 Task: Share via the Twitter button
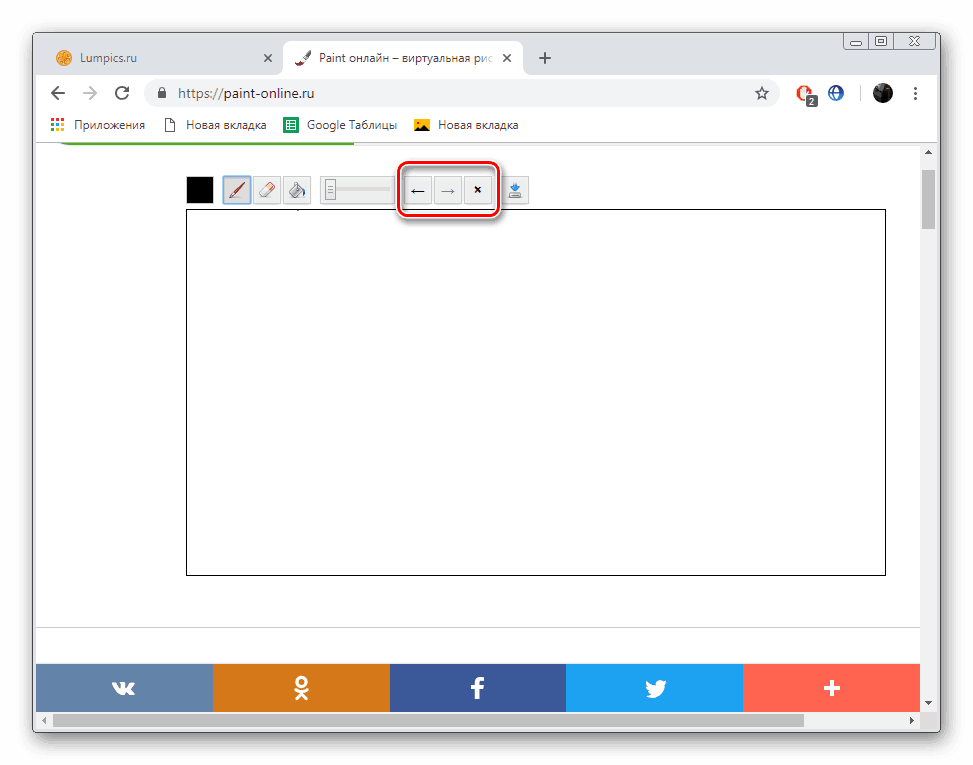tap(655, 687)
